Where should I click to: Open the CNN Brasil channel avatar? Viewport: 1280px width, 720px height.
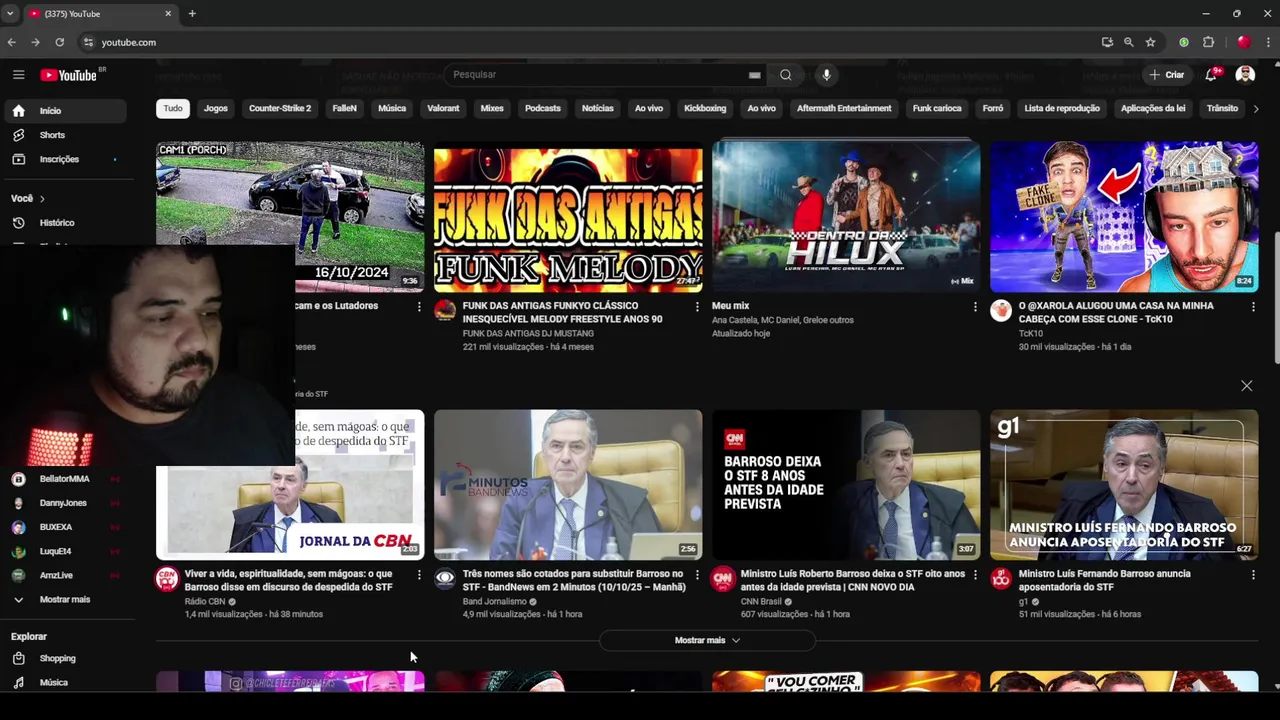point(723,579)
